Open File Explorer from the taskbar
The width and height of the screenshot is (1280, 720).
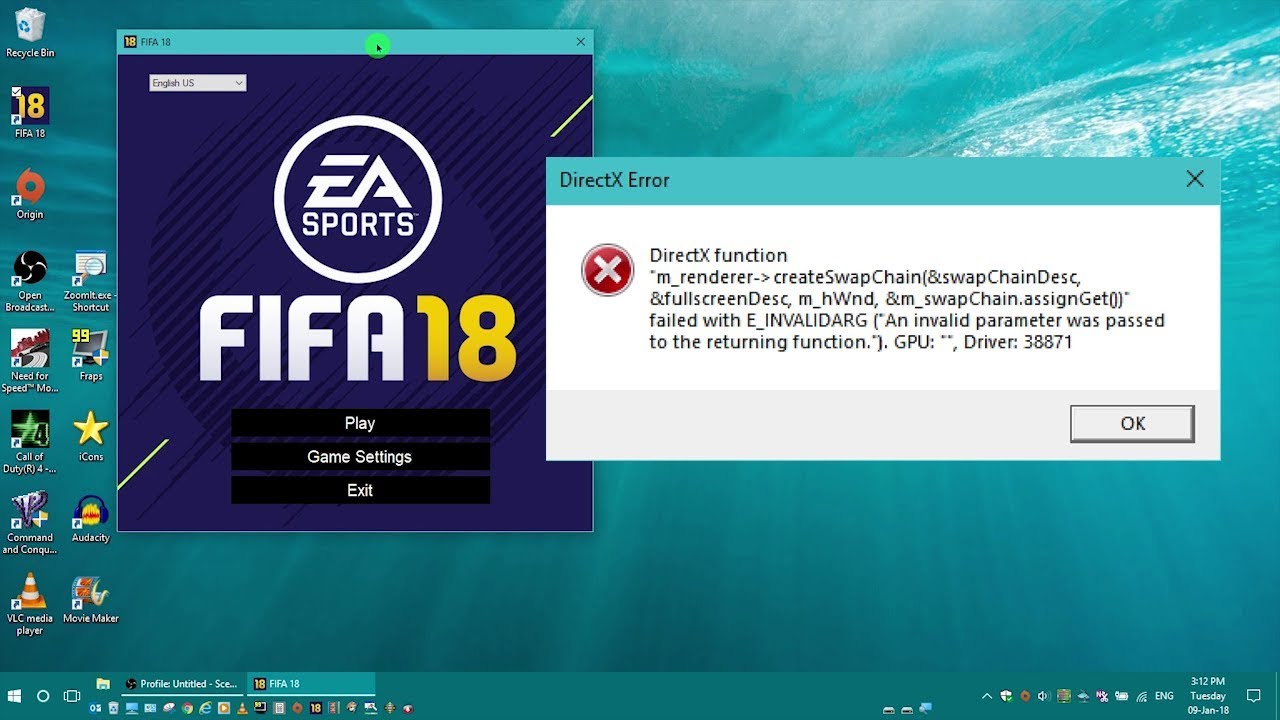click(x=102, y=684)
